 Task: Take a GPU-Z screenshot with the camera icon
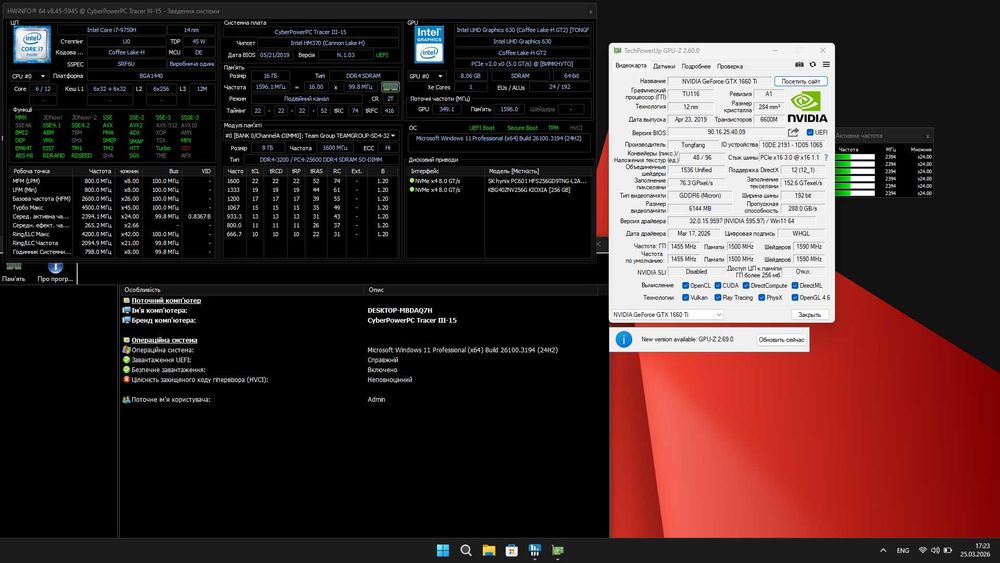(799, 64)
